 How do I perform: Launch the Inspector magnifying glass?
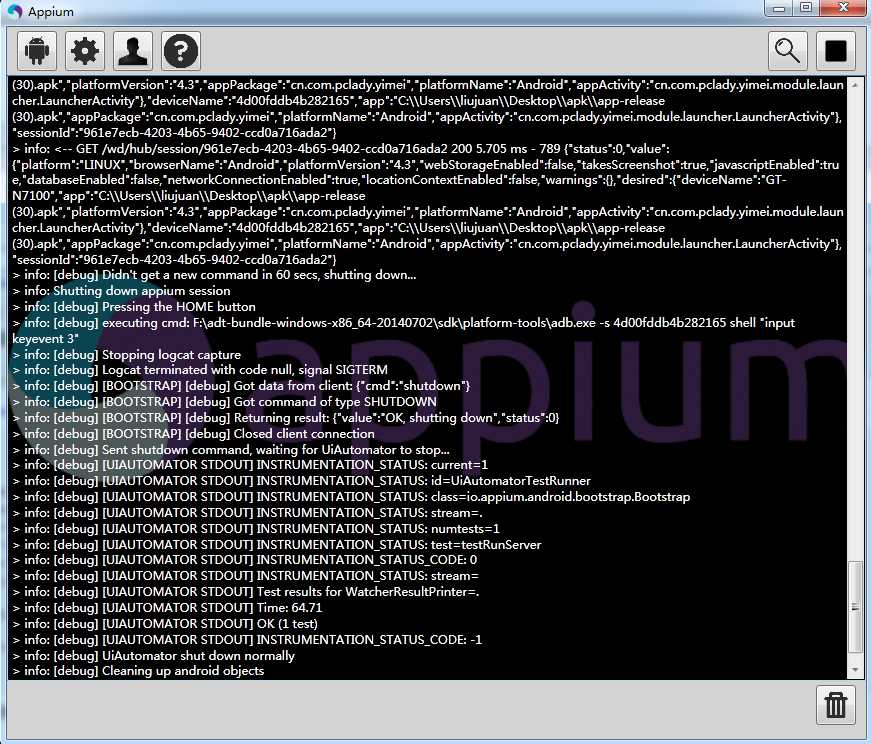788,51
